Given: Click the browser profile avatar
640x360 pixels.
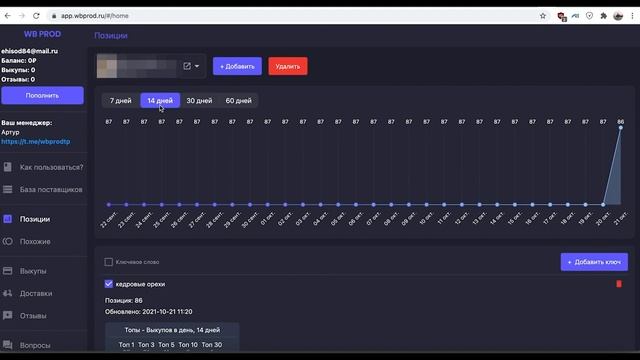Looking at the screenshot, I should (618, 16).
